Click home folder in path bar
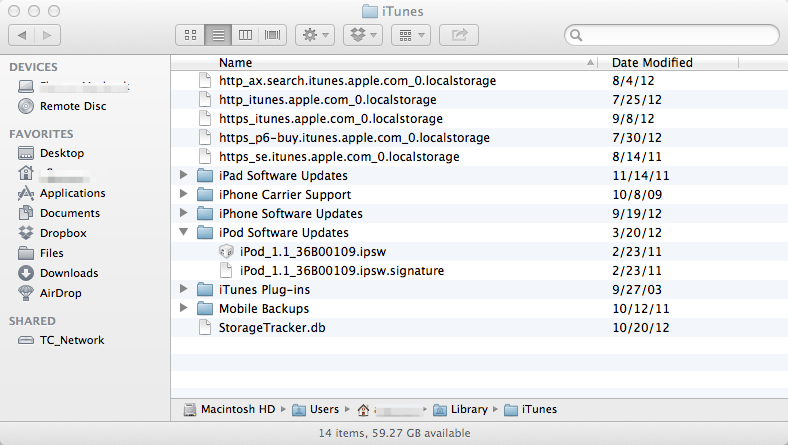 point(388,410)
